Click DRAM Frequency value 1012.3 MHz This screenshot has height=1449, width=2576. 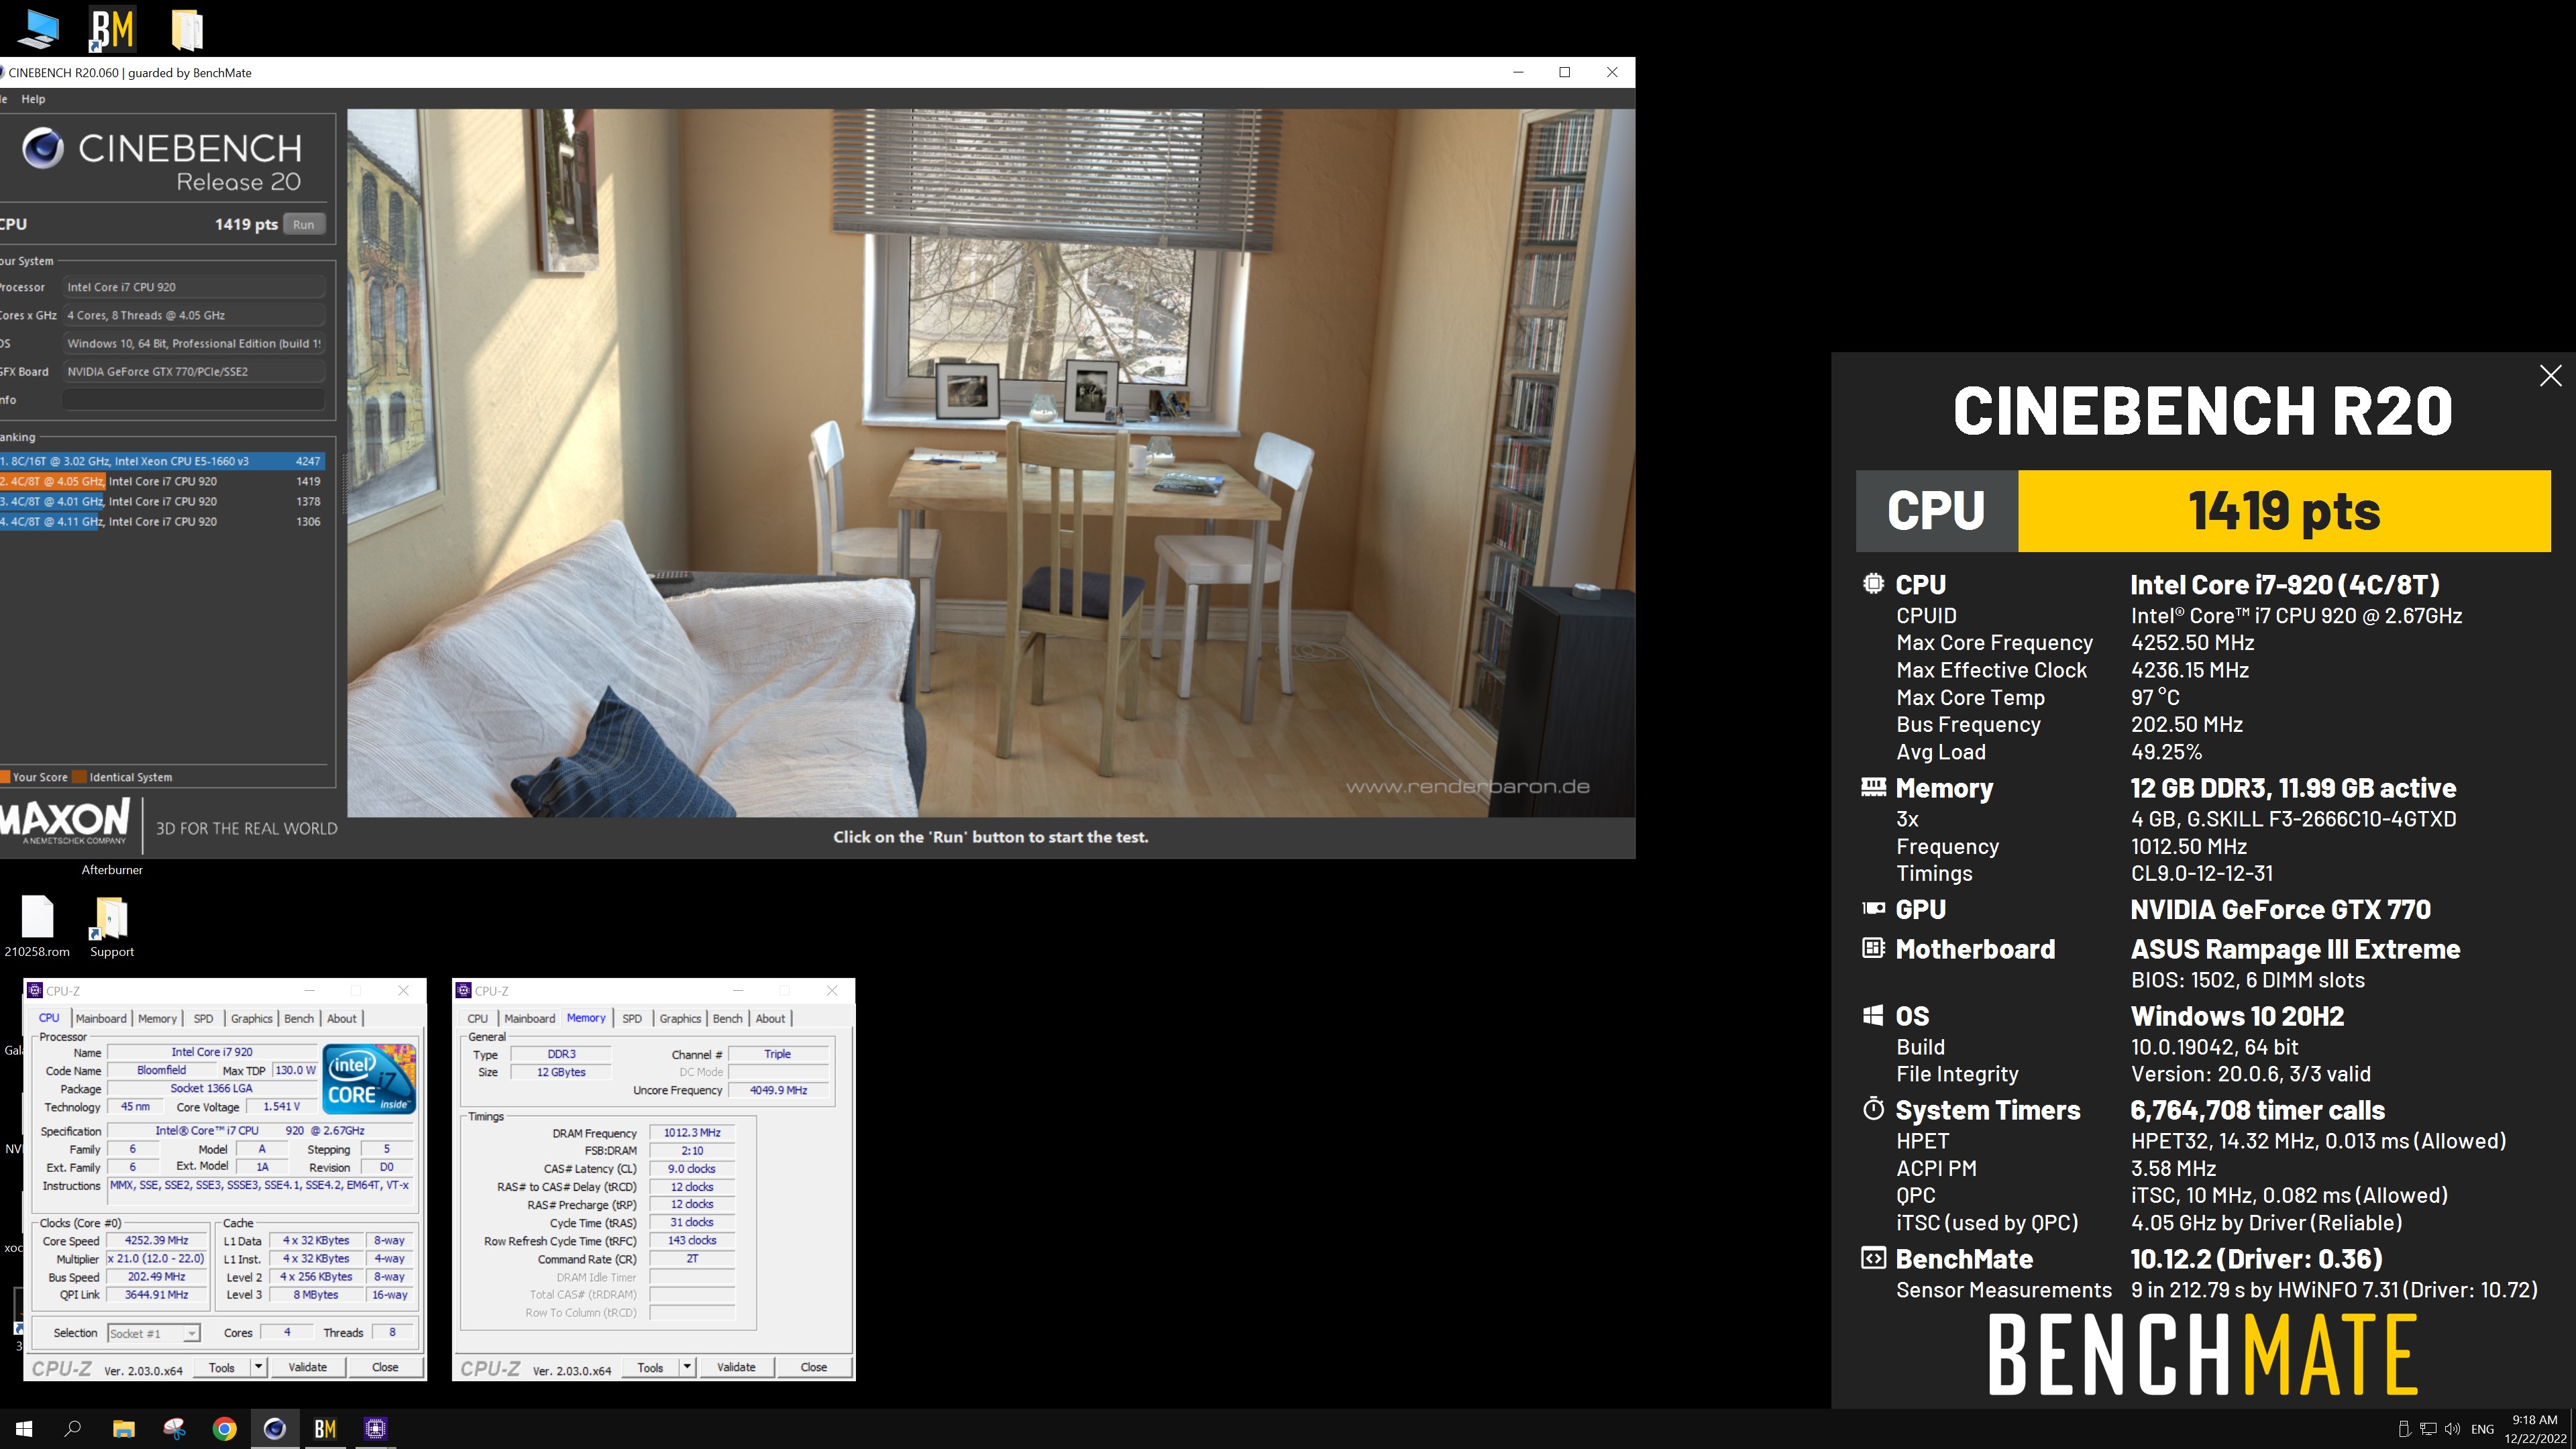pos(692,1133)
